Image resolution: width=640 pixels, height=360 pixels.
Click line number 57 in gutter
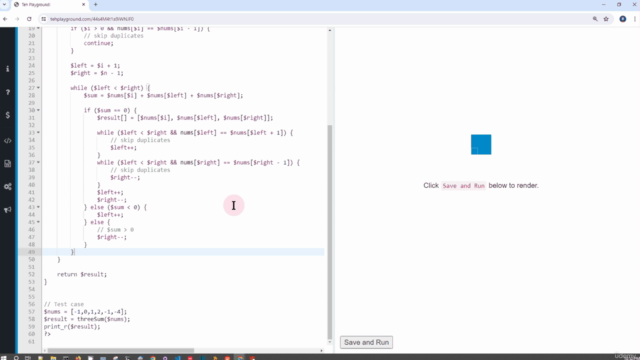(31, 311)
